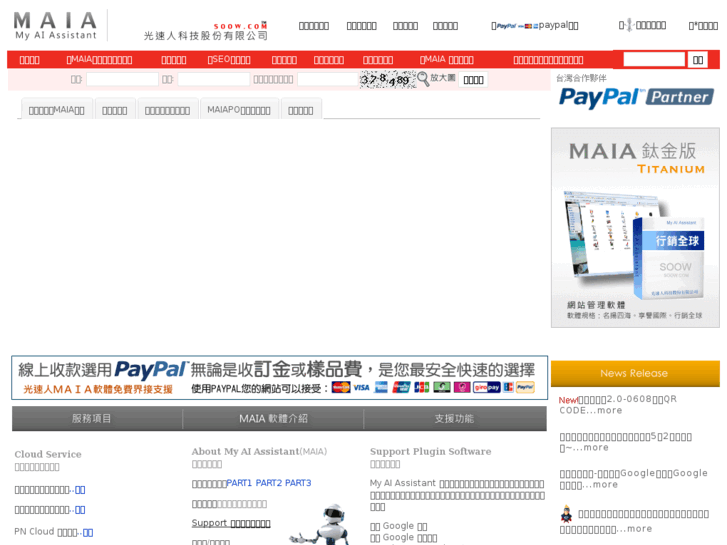Select the 服務項目 section tab

tap(97, 418)
